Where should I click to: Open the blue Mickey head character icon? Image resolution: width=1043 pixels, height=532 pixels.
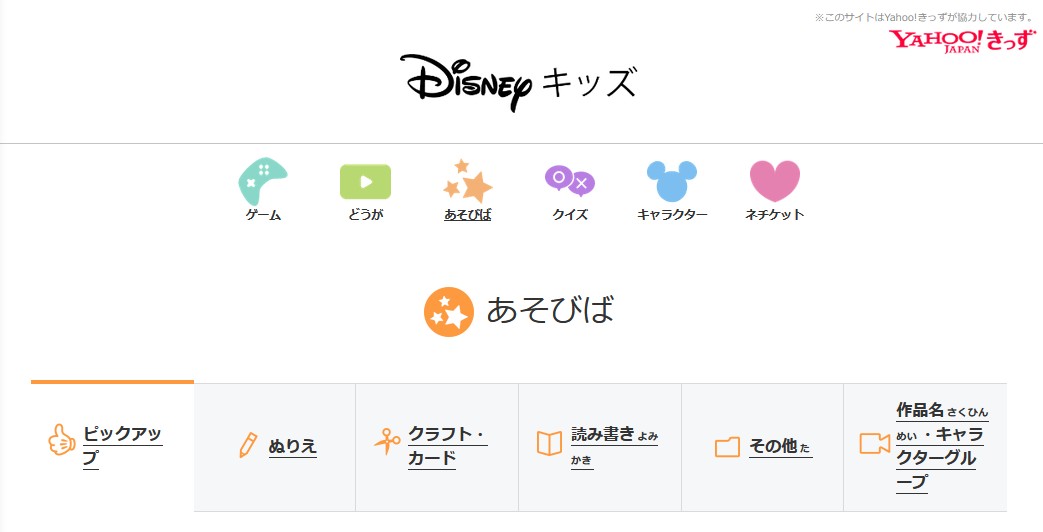(672, 181)
